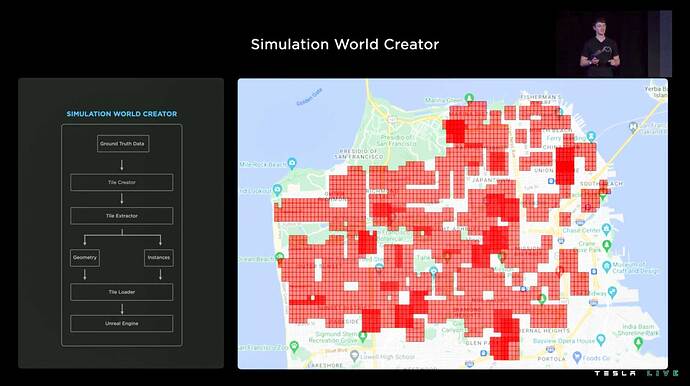Click the Tile Extractor box
This screenshot has width=690, height=386.
[x=121, y=216]
